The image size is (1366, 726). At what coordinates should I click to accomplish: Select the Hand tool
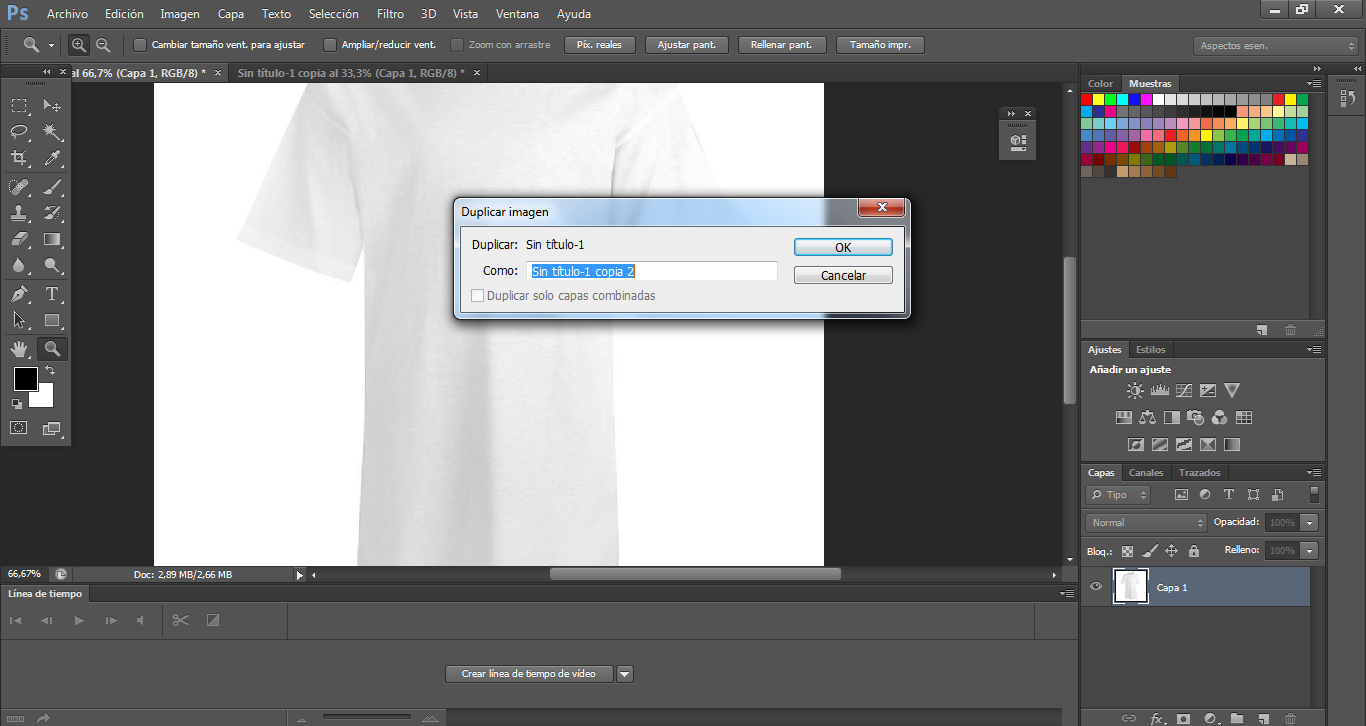19,349
